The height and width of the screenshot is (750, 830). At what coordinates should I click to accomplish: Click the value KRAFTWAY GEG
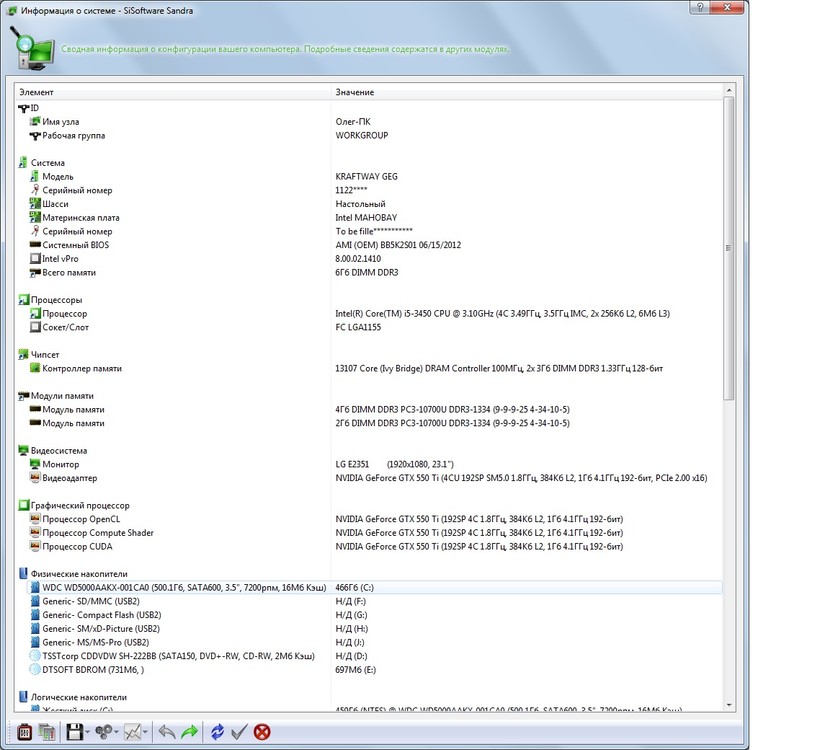point(366,176)
